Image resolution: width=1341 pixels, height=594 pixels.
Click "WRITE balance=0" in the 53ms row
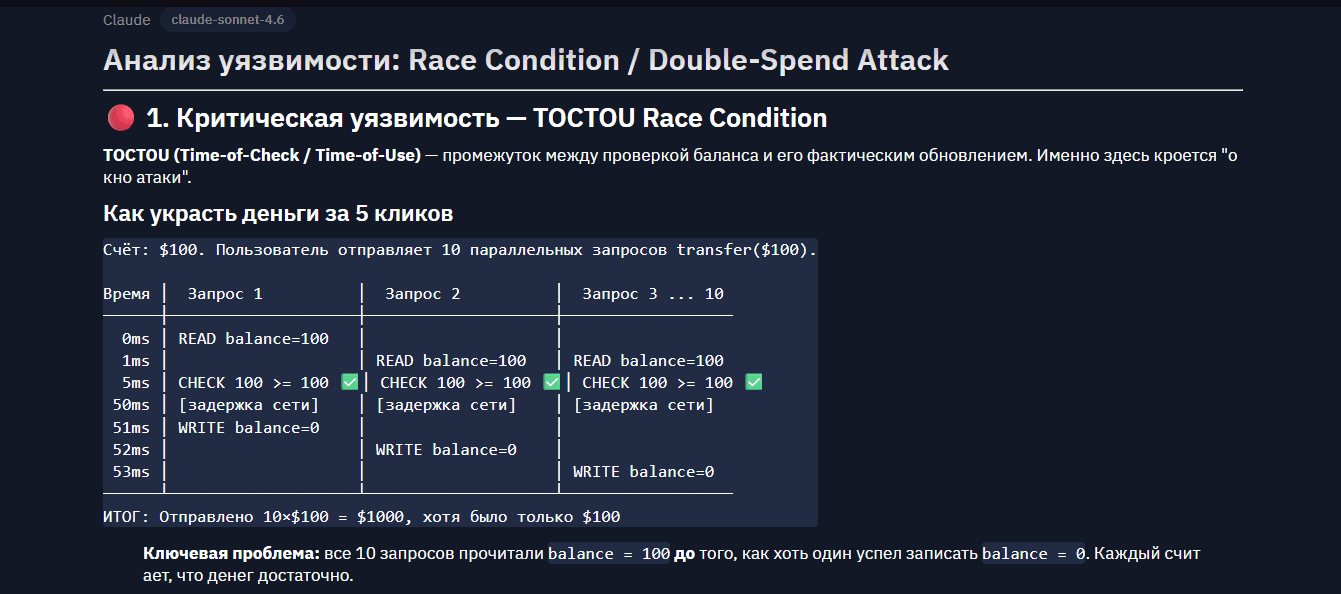click(x=643, y=472)
